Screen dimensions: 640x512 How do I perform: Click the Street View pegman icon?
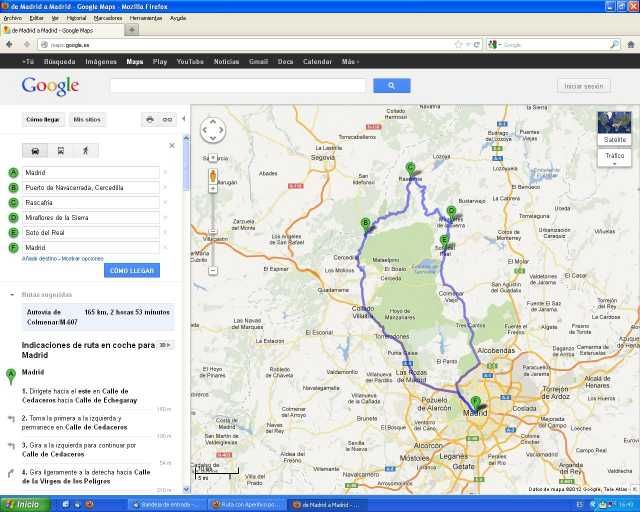[x=213, y=178]
